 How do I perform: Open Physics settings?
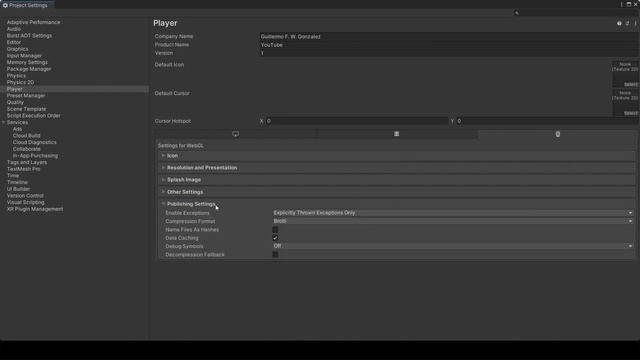pos(16,76)
